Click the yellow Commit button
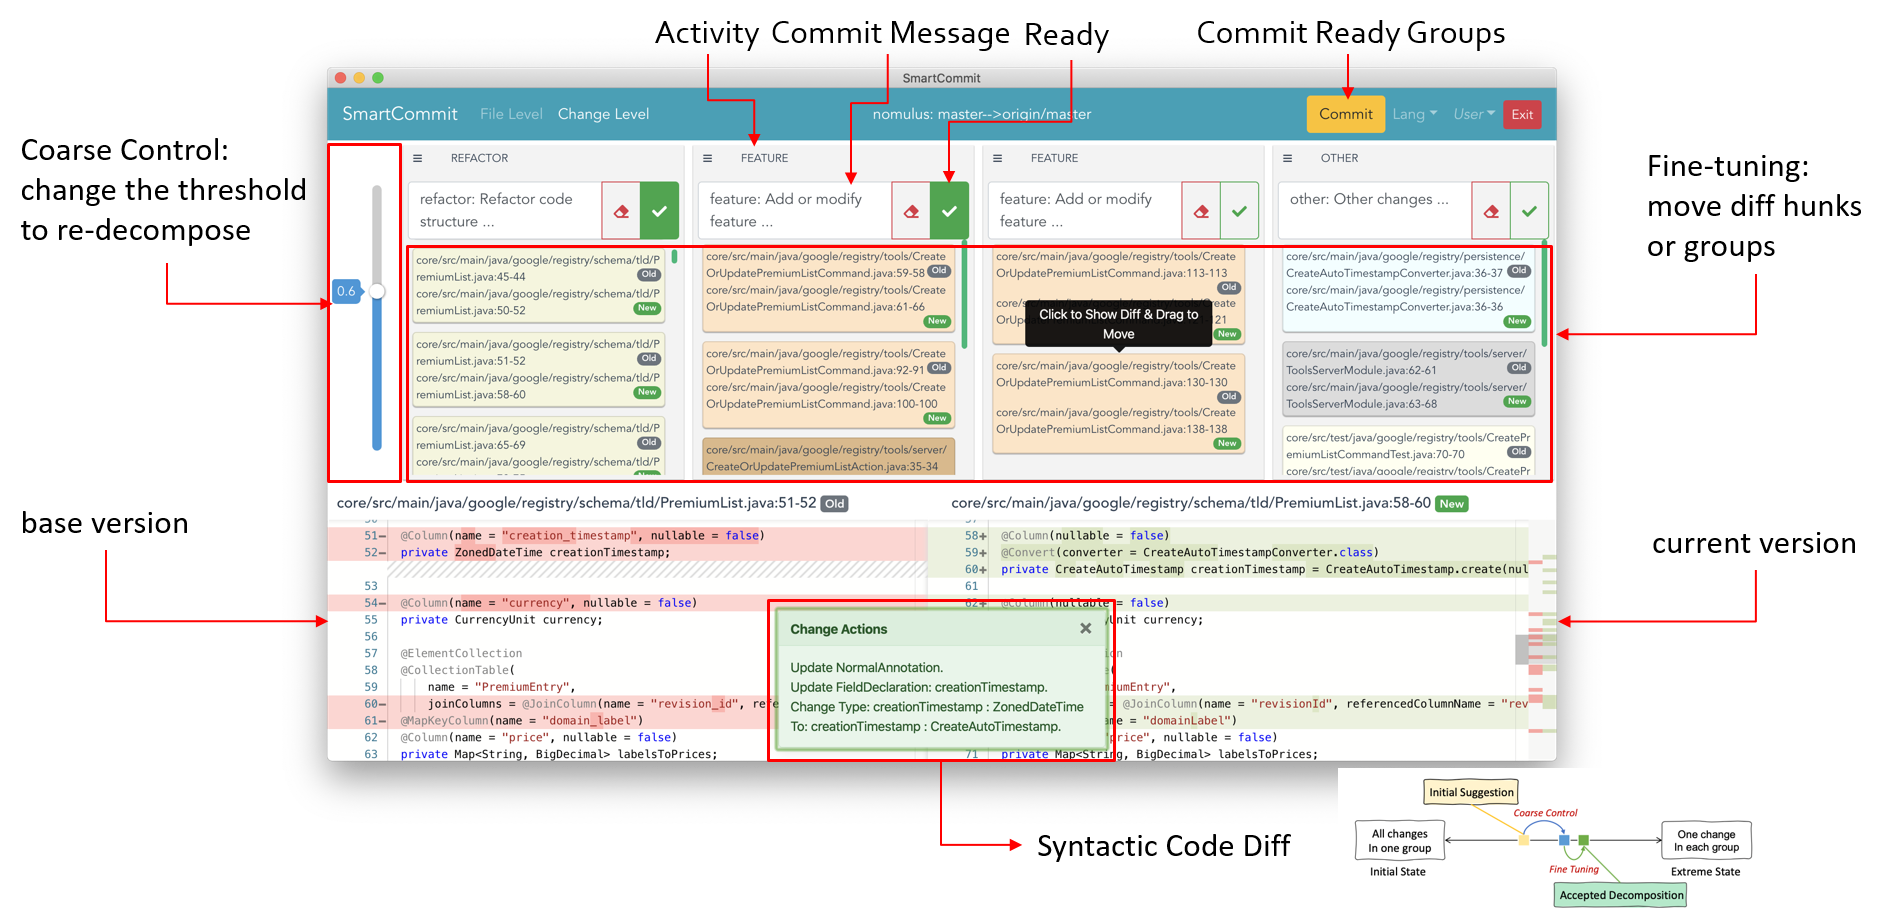The image size is (1891, 922). [1346, 114]
